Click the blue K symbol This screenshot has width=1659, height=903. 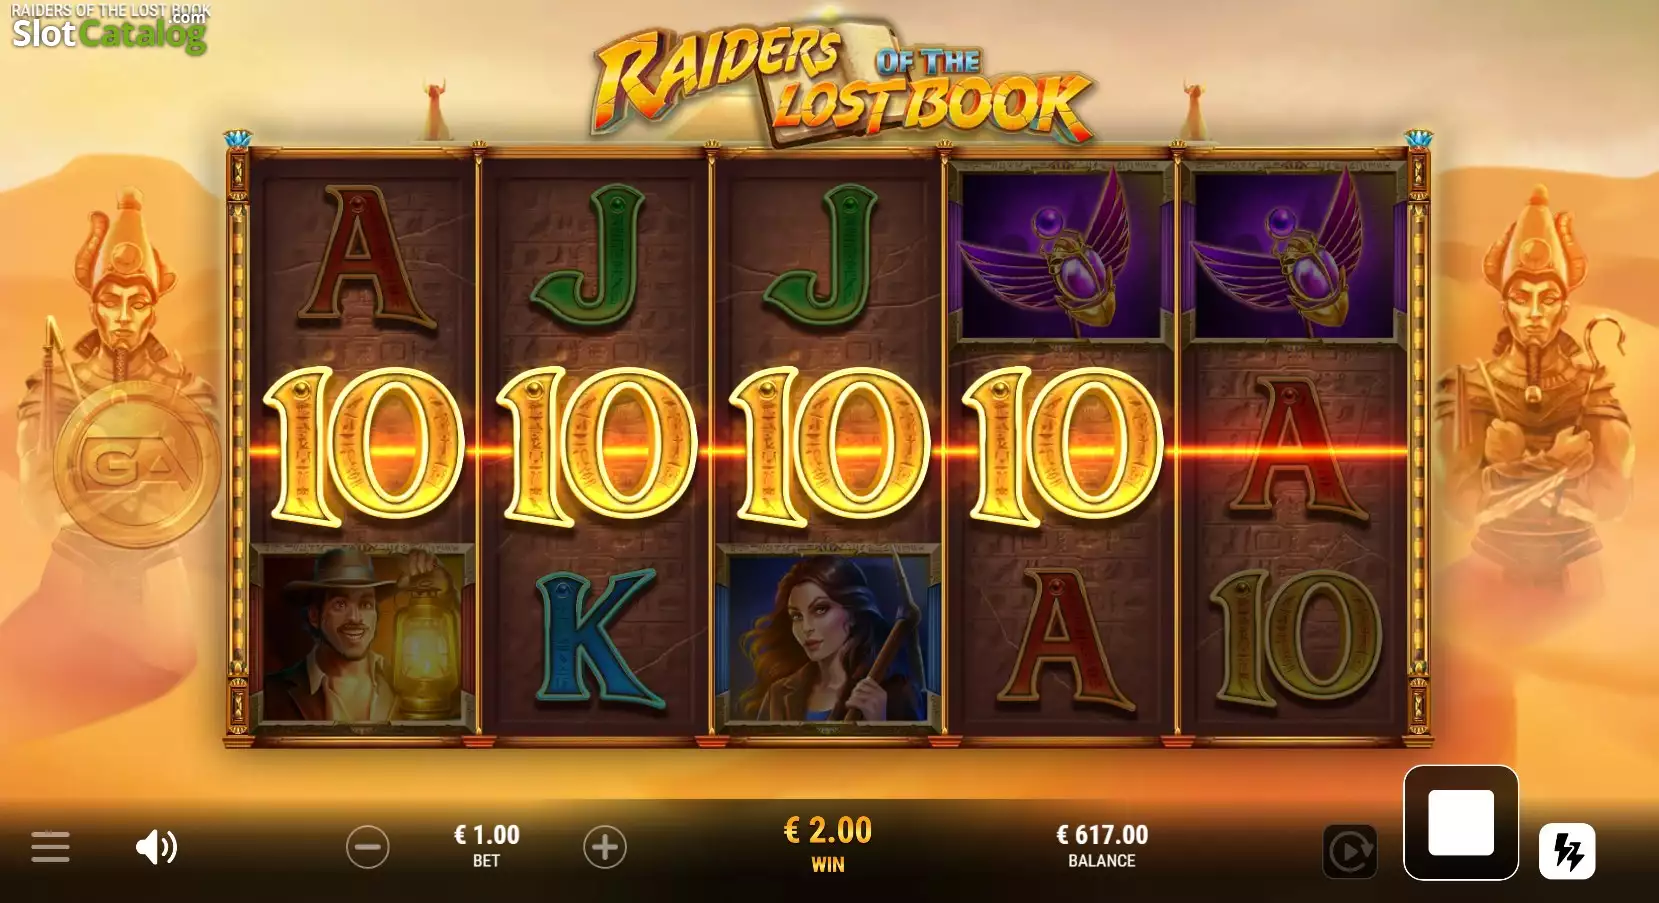coord(596,639)
